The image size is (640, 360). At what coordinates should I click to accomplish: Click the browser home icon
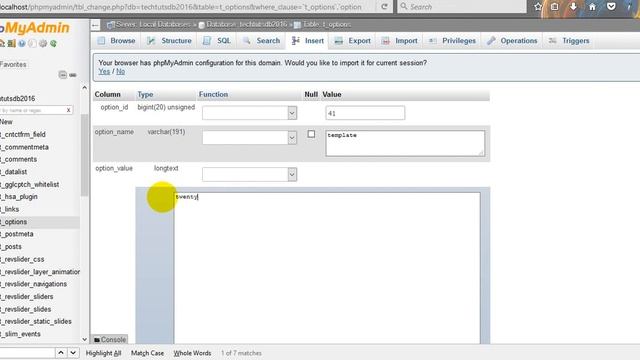pos(592,7)
